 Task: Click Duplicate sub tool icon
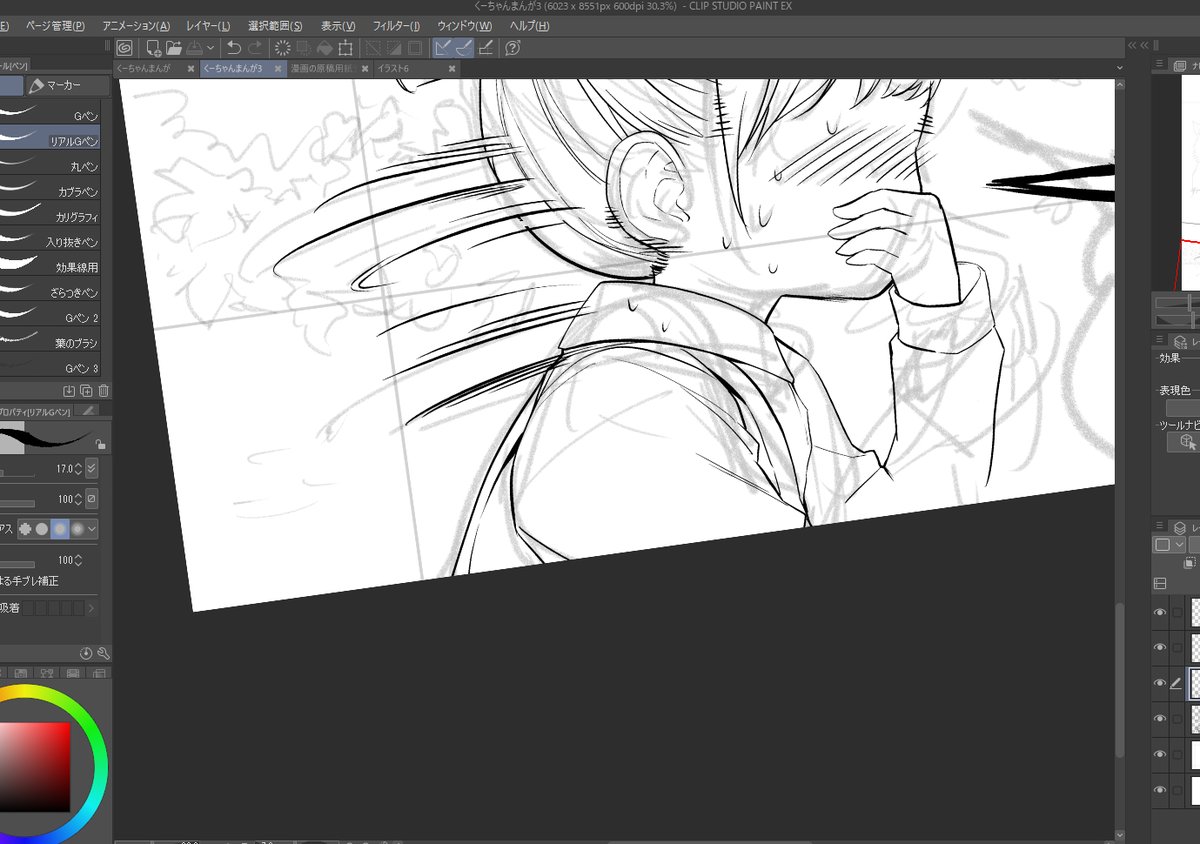click(86, 390)
